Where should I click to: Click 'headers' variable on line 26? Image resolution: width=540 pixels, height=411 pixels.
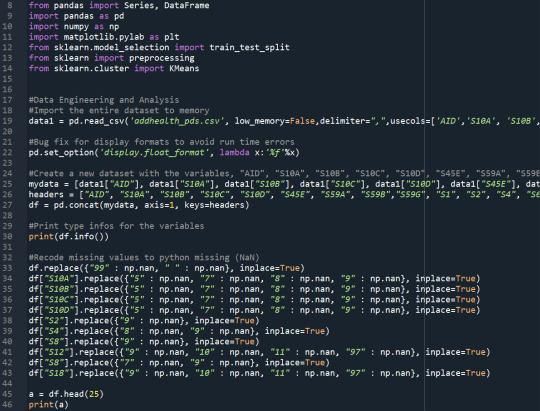click(x=46, y=194)
